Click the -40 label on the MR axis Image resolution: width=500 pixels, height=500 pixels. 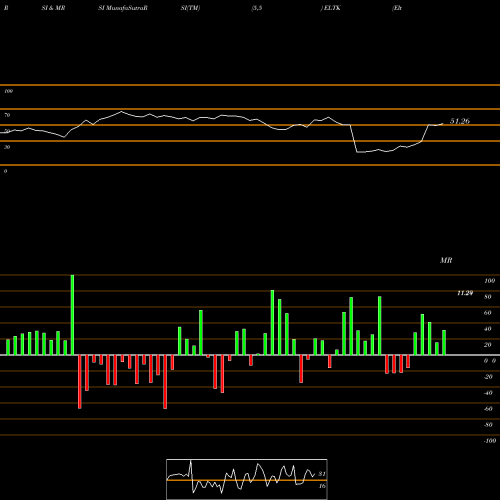pyautogui.click(x=488, y=393)
